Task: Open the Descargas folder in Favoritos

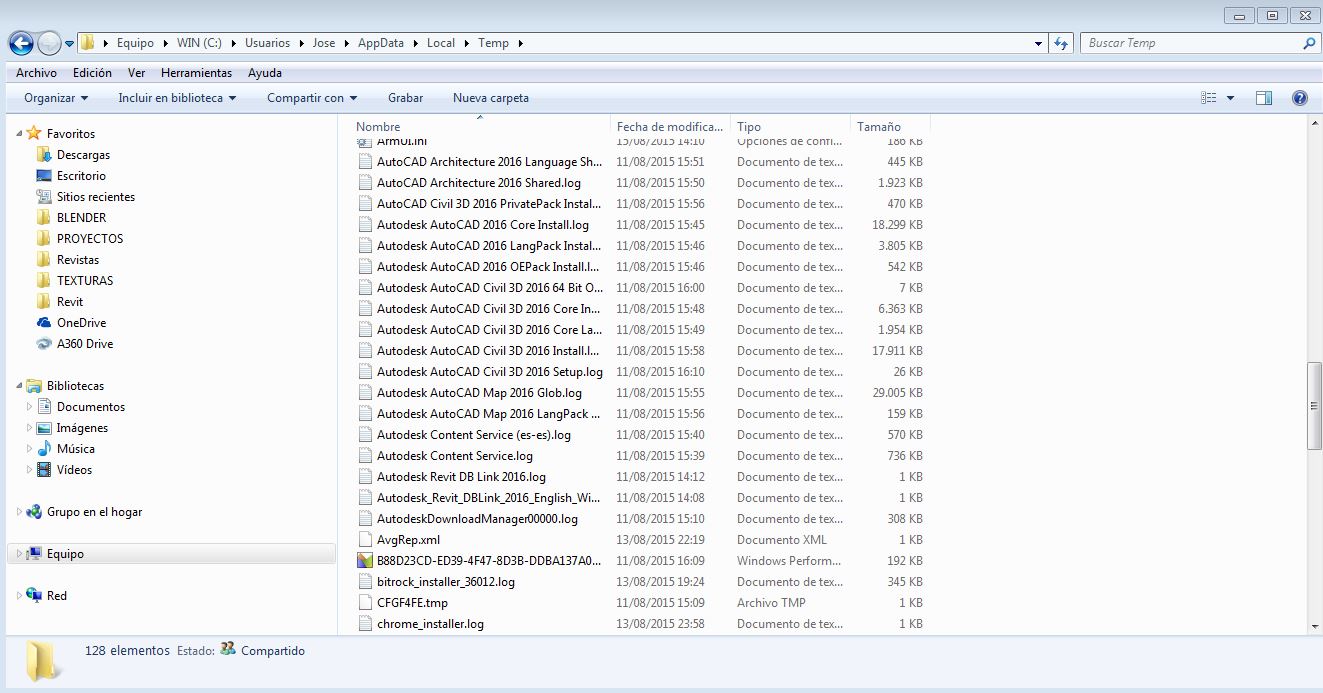Action: [x=82, y=154]
